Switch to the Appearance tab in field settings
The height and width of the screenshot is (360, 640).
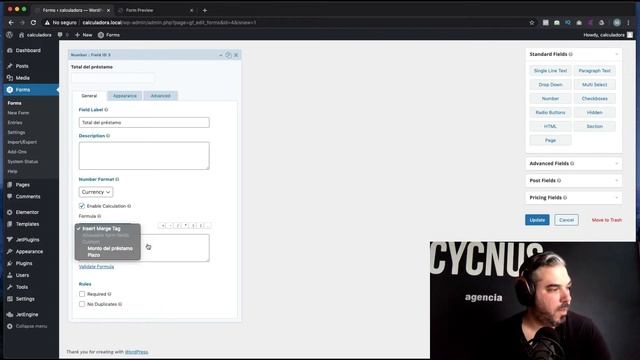124,96
